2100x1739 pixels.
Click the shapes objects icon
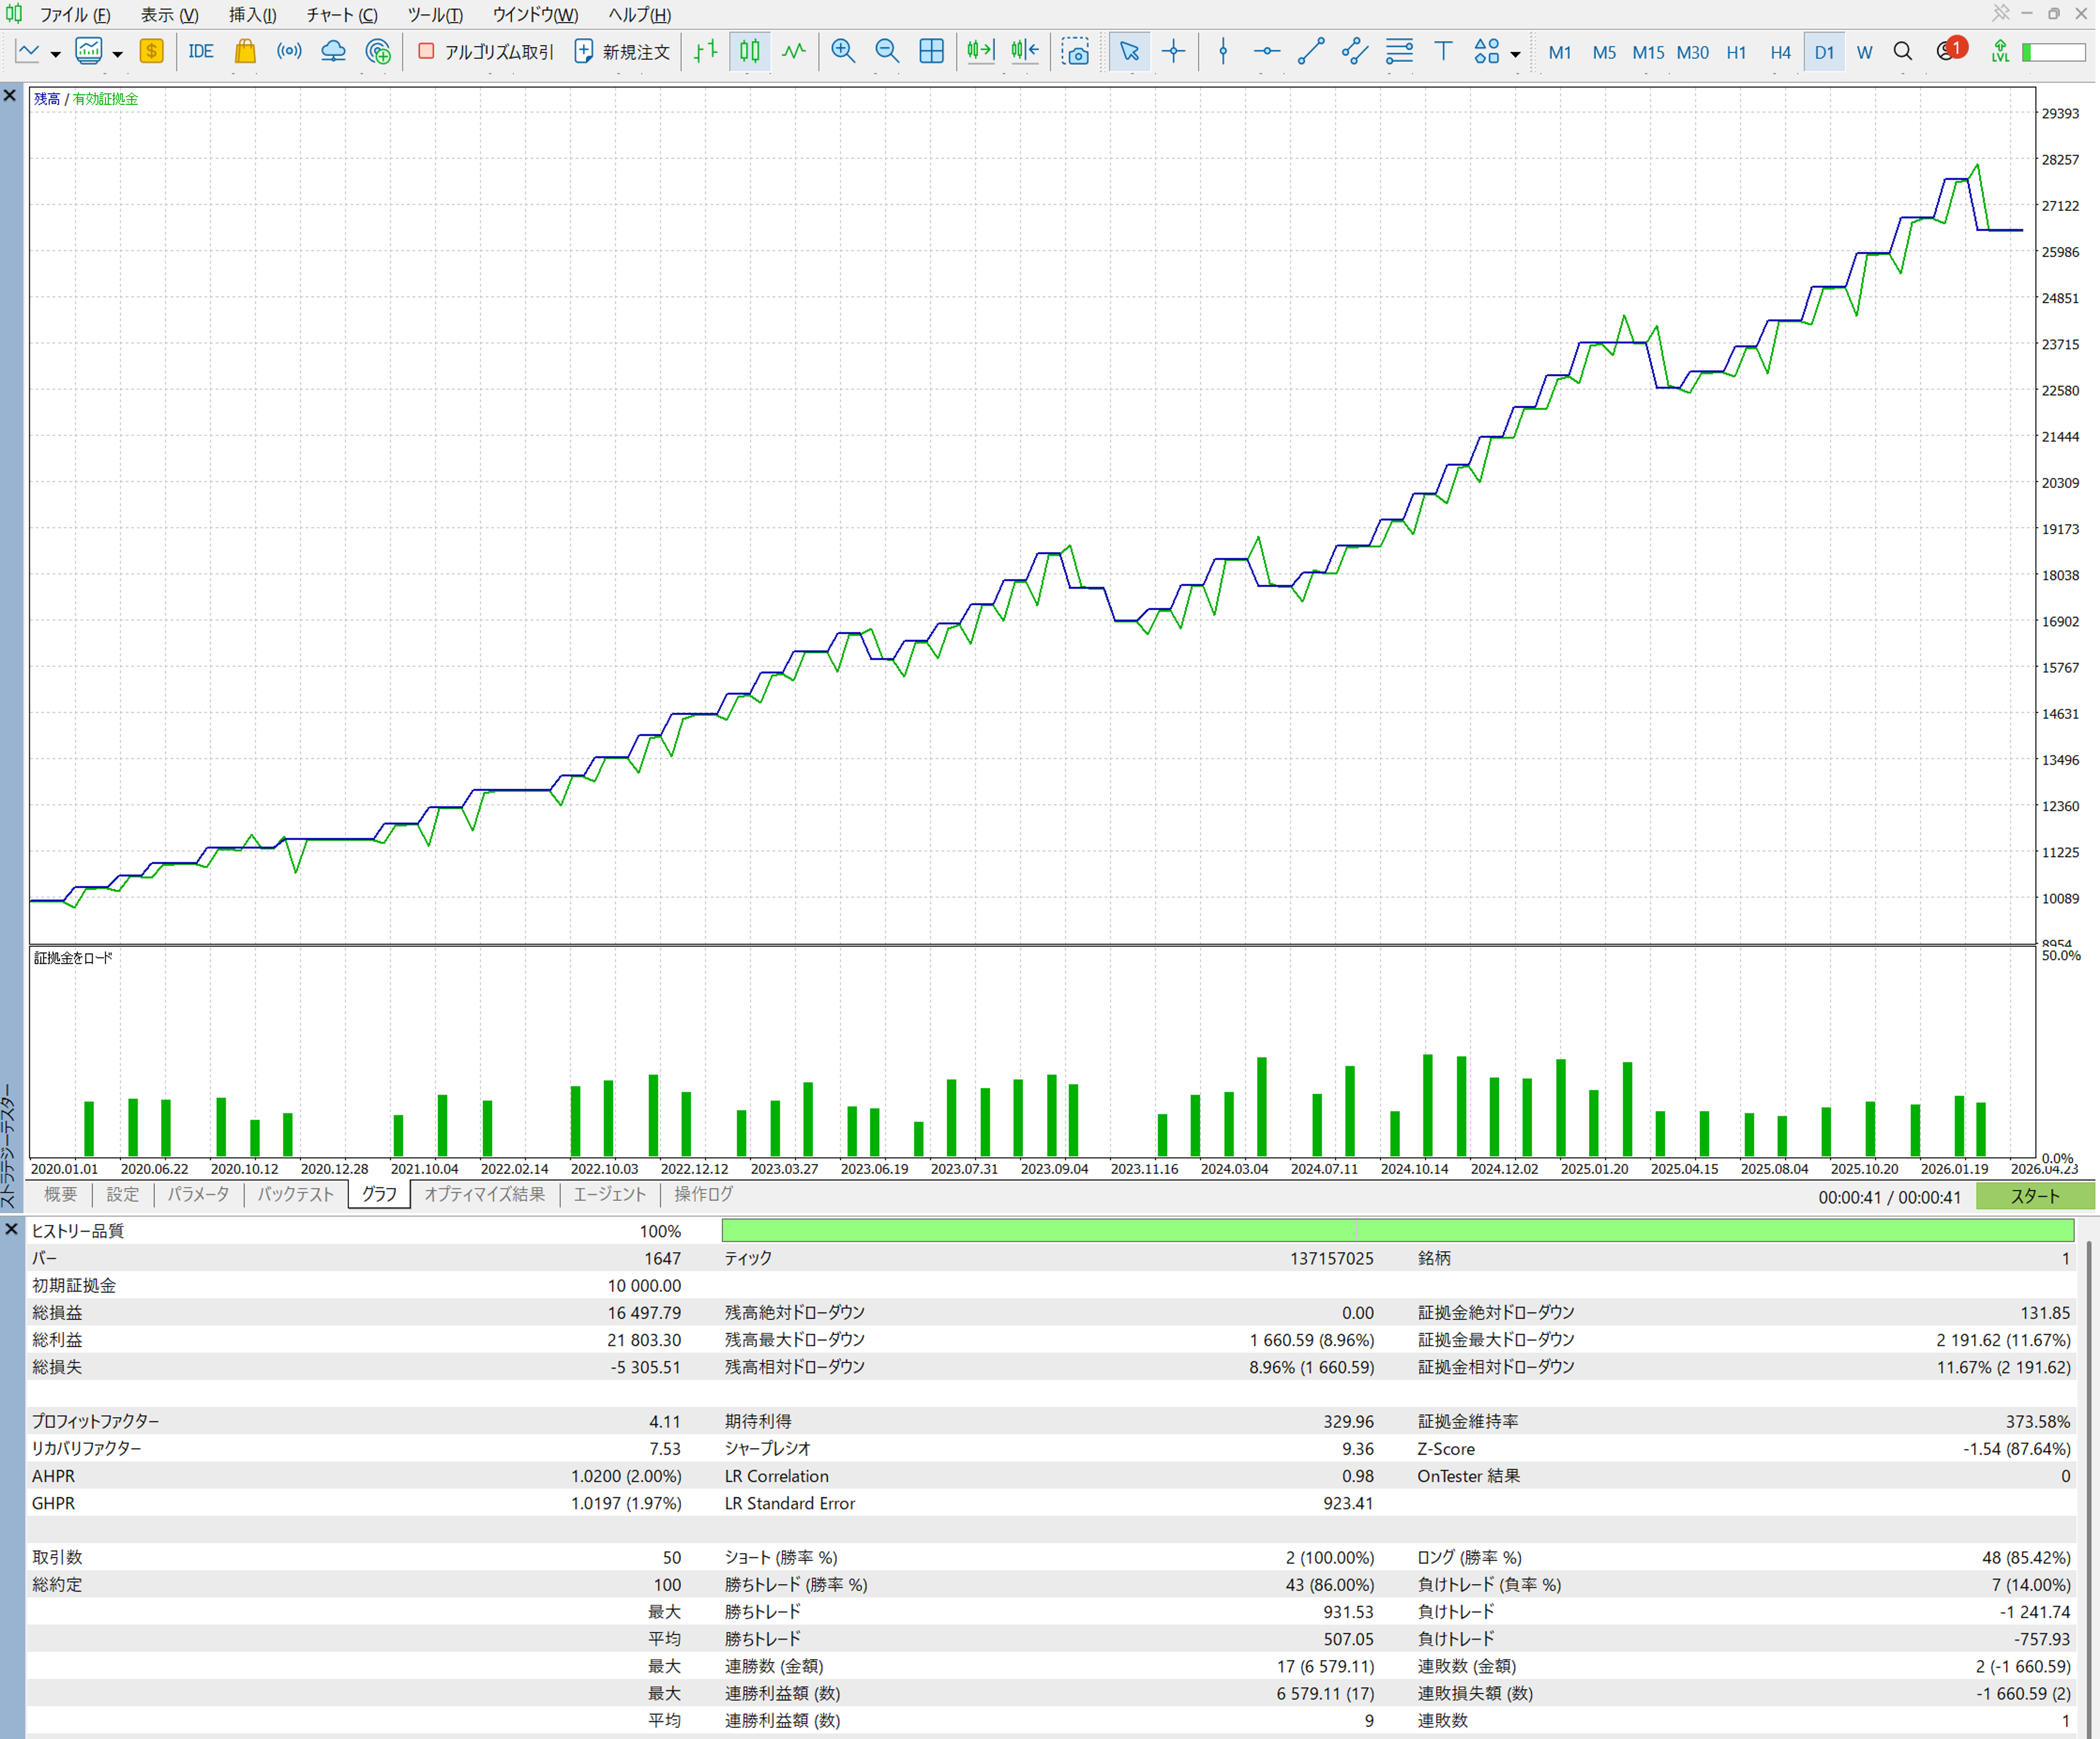click(1487, 51)
